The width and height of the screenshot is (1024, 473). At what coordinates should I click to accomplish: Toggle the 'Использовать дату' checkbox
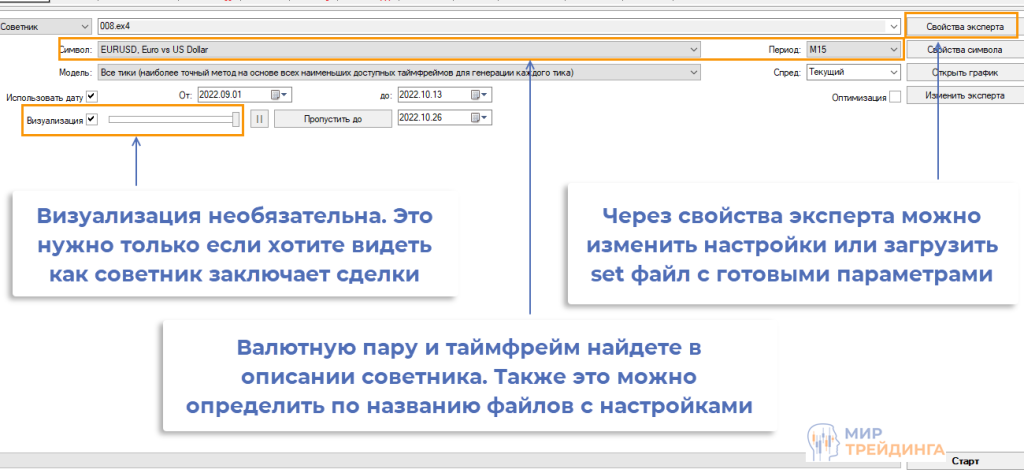[92, 97]
